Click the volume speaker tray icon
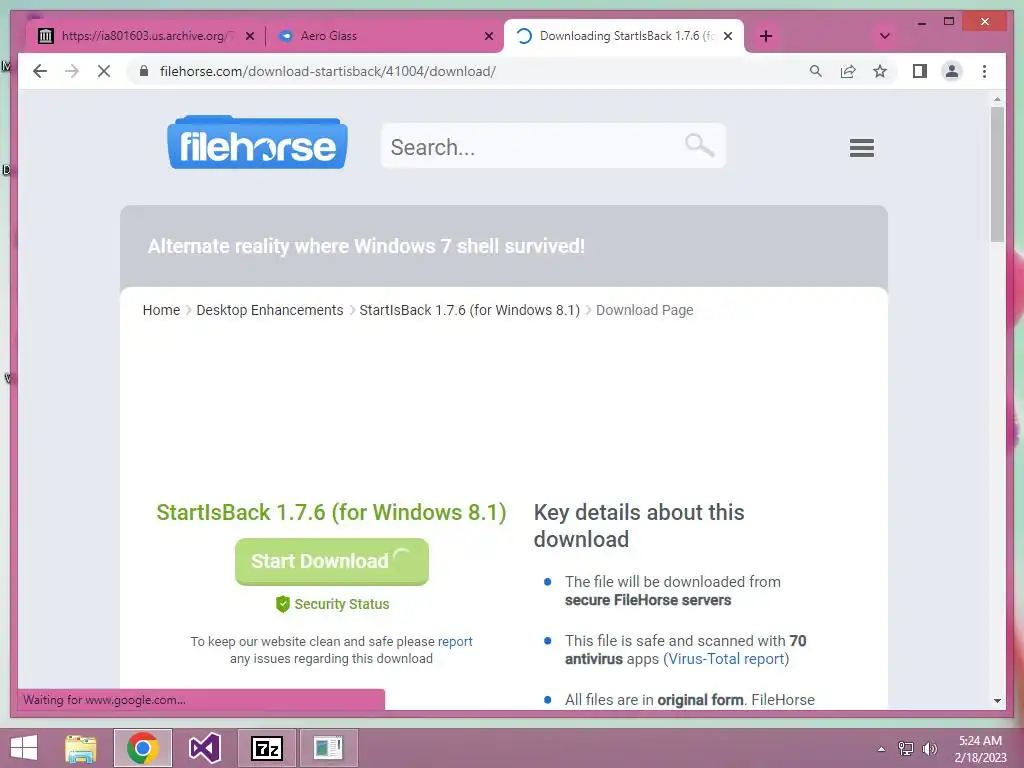This screenshot has width=1024, height=768. tap(929, 749)
